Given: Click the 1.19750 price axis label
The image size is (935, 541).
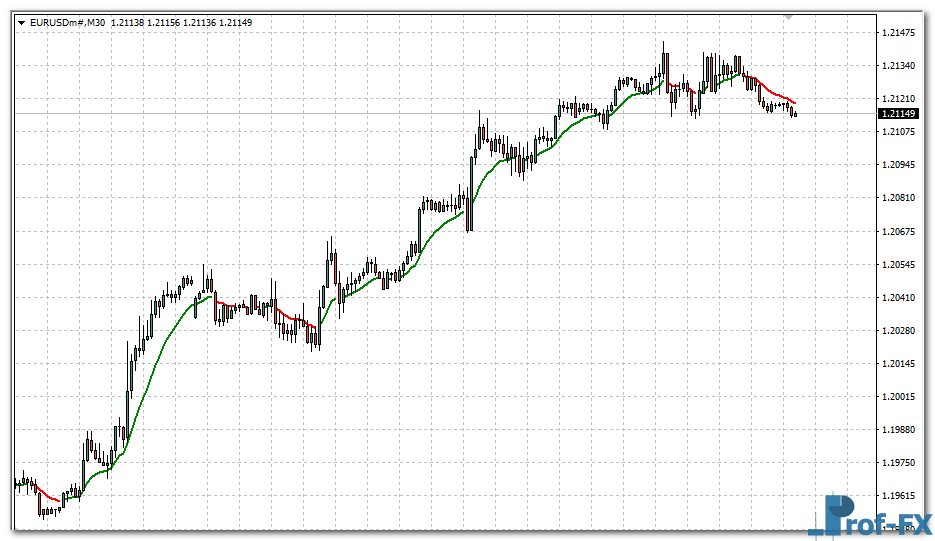Looking at the screenshot, I should pos(899,463).
